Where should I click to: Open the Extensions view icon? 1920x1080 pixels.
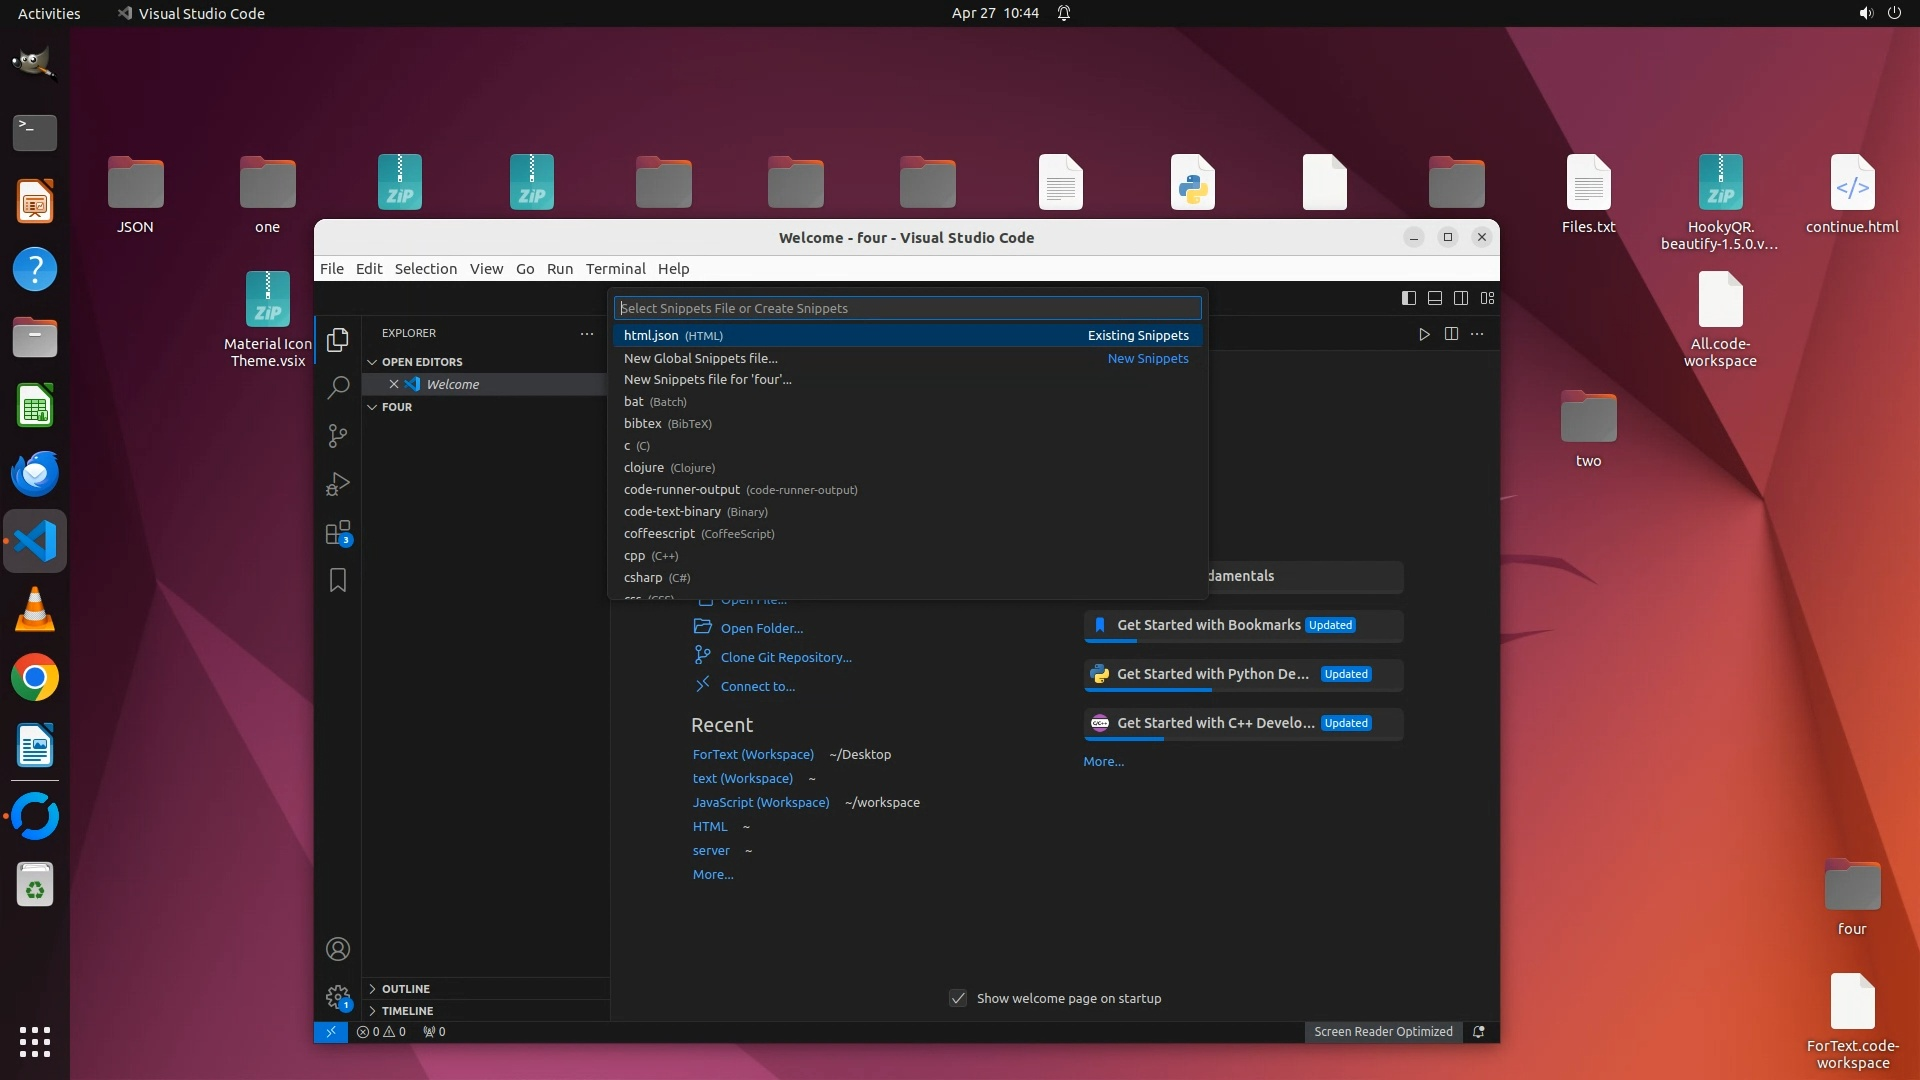click(x=338, y=532)
